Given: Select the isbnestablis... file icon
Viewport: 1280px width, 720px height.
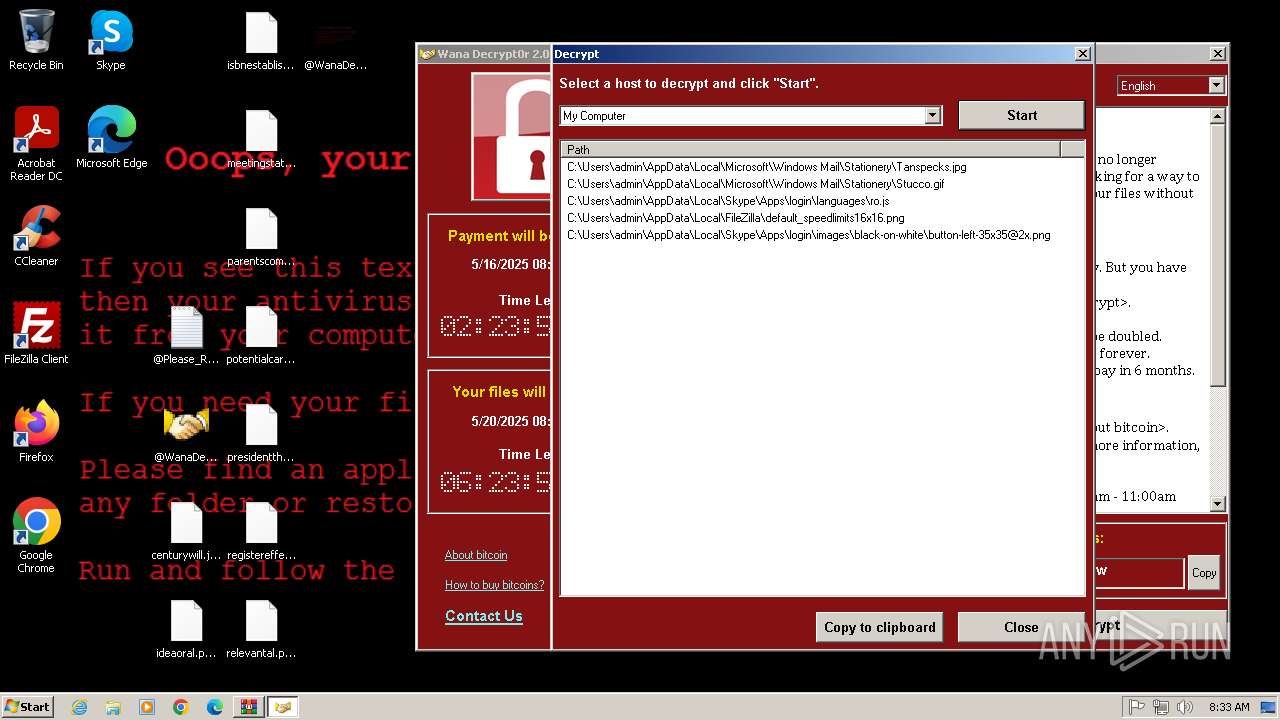Looking at the screenshot, I should coord(261,42).
